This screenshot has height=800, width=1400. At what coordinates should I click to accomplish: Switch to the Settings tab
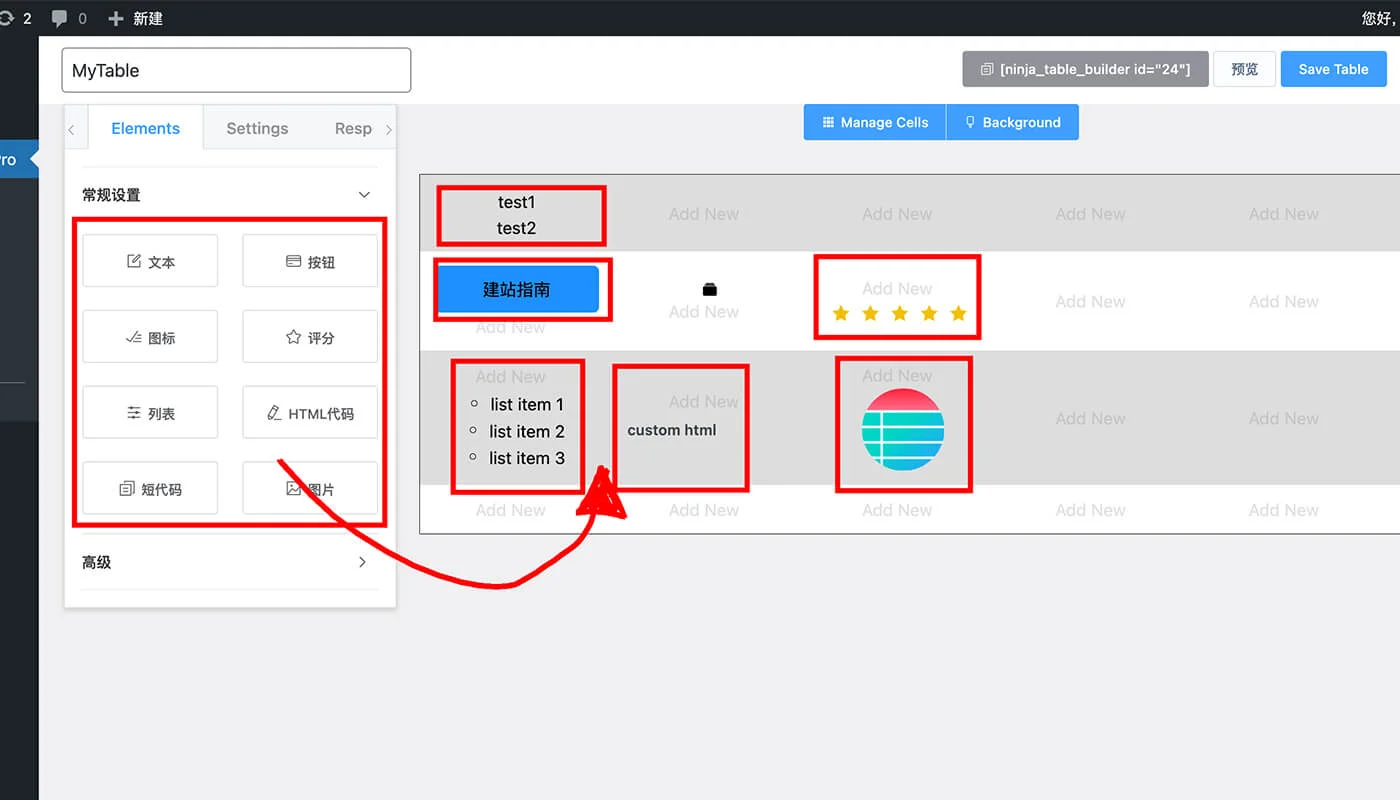257,128
